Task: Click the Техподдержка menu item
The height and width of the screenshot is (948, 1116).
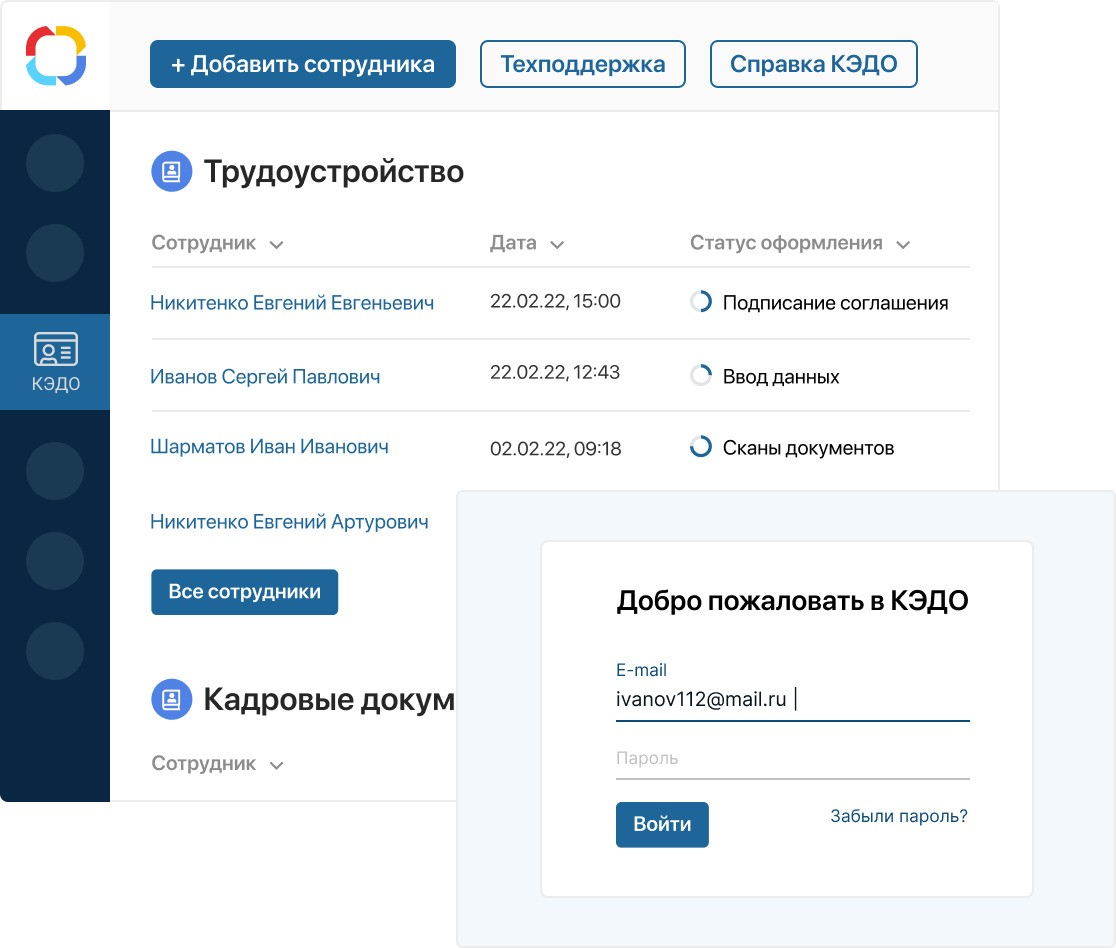Action: coord(583,63)
